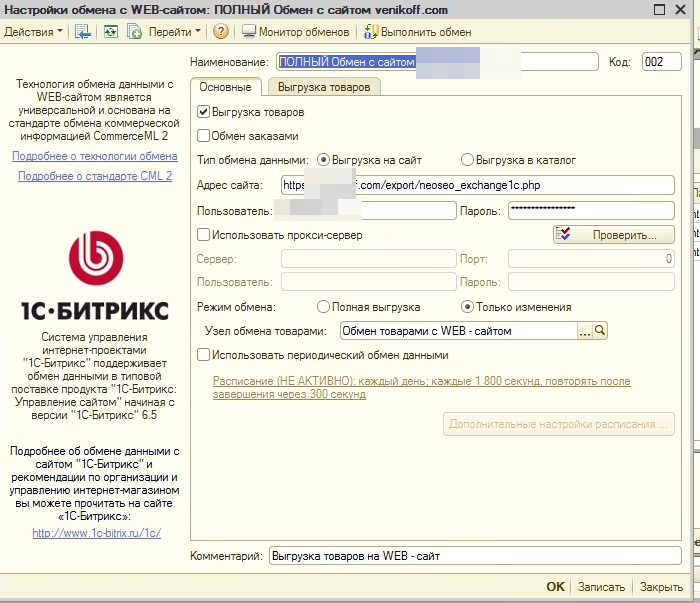Screen dimensions: 700x603
Task: Click the first toolbar icon next to Действия
Action: pos(83,32)
